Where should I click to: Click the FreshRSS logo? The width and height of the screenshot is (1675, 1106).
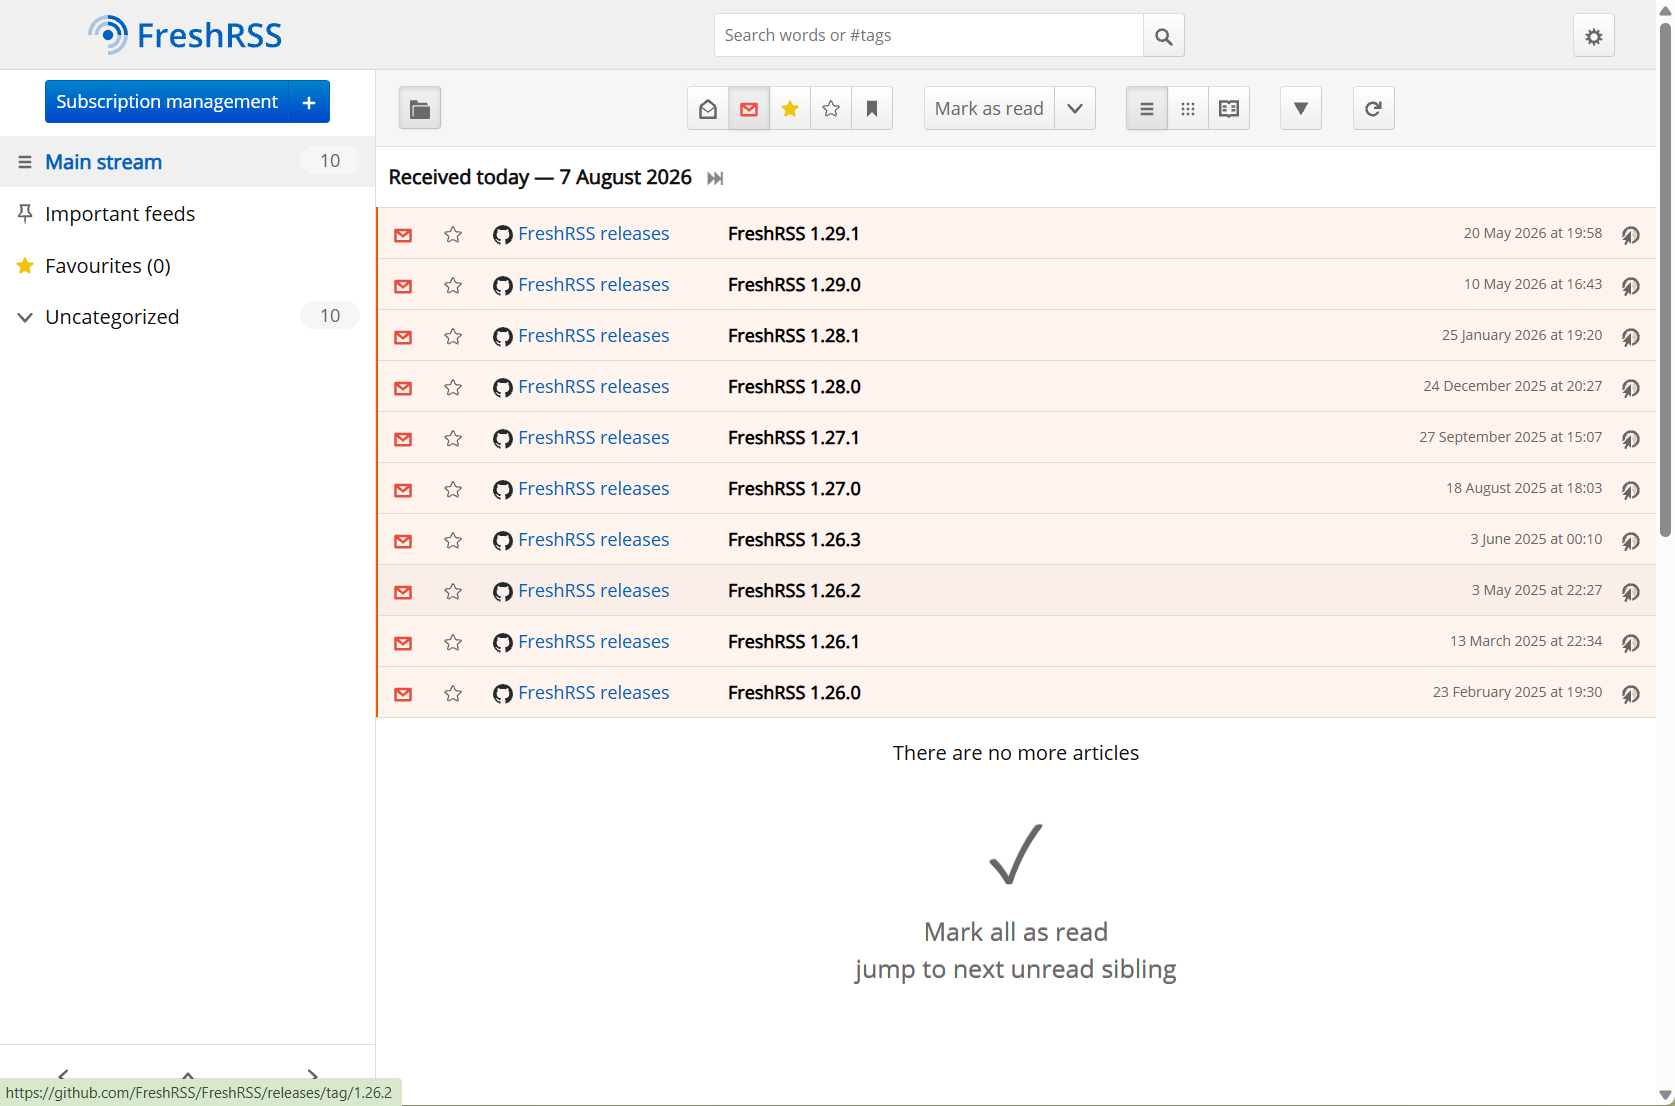tap(185, 35)
